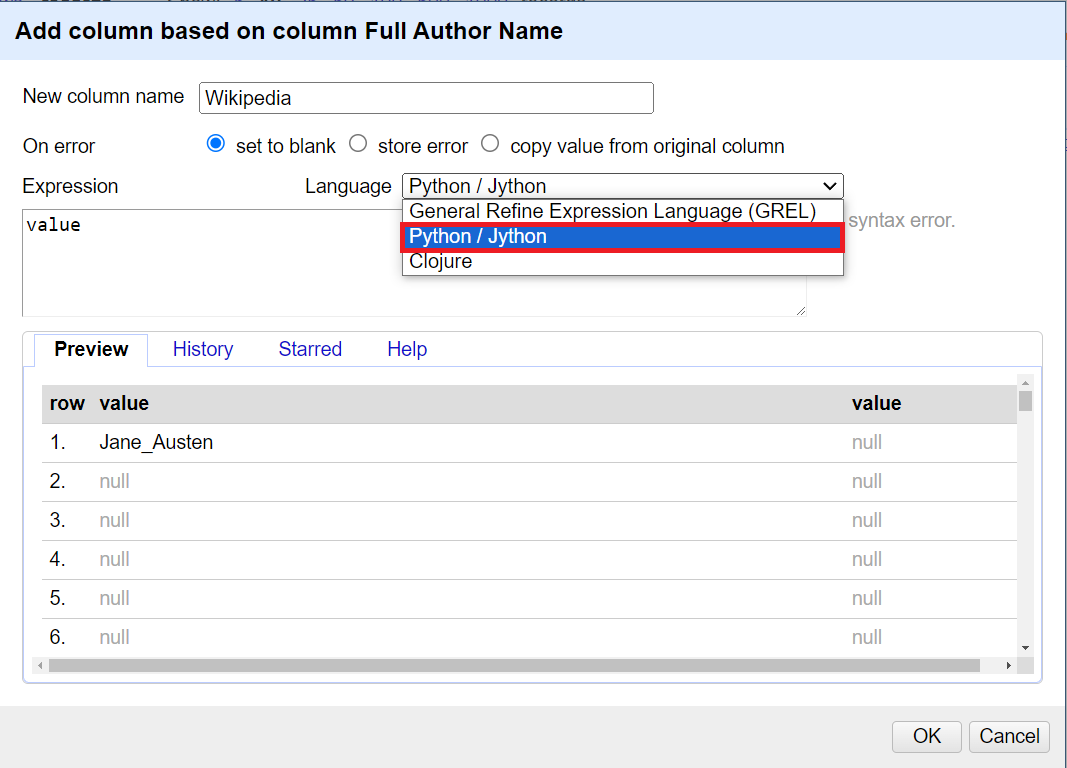Select the 'set to blank' radio button

215,144
